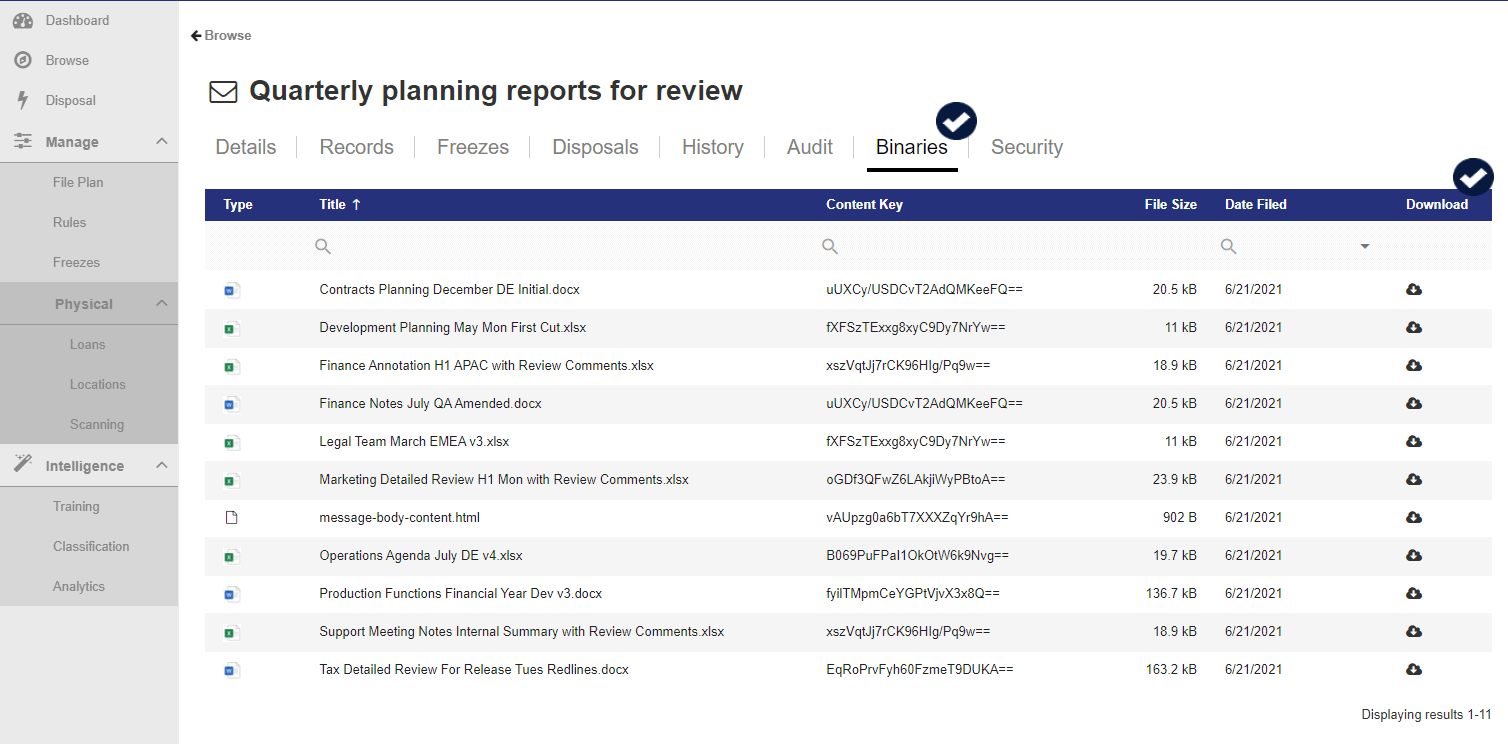Switch to the Freezes tab
Image resolution: width=1508 pixels, height=744 pixels.
tap(473, 147)
